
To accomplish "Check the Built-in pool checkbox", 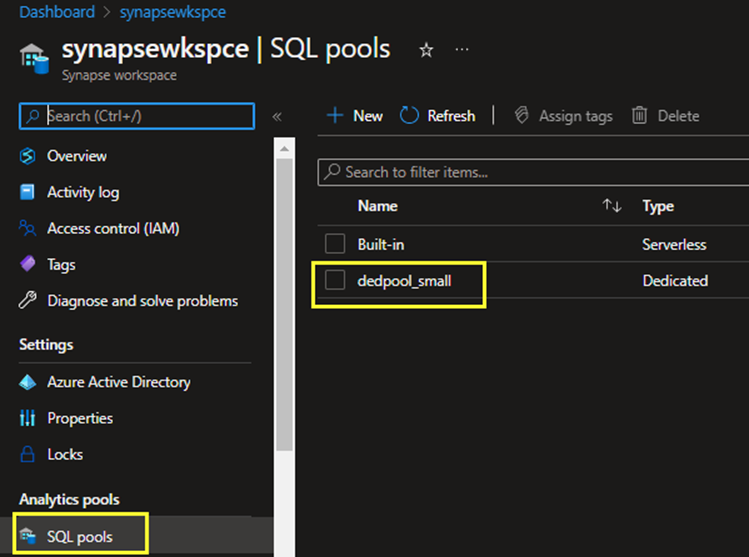I will pos(335,244).
